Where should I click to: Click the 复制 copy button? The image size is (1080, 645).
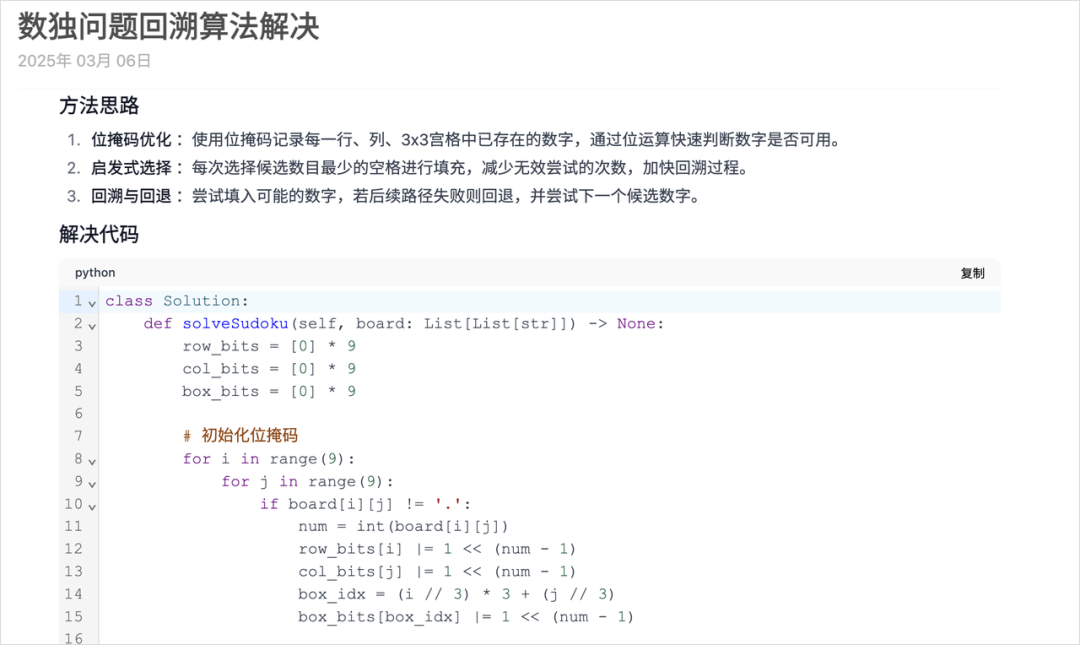tap(972, 274)
